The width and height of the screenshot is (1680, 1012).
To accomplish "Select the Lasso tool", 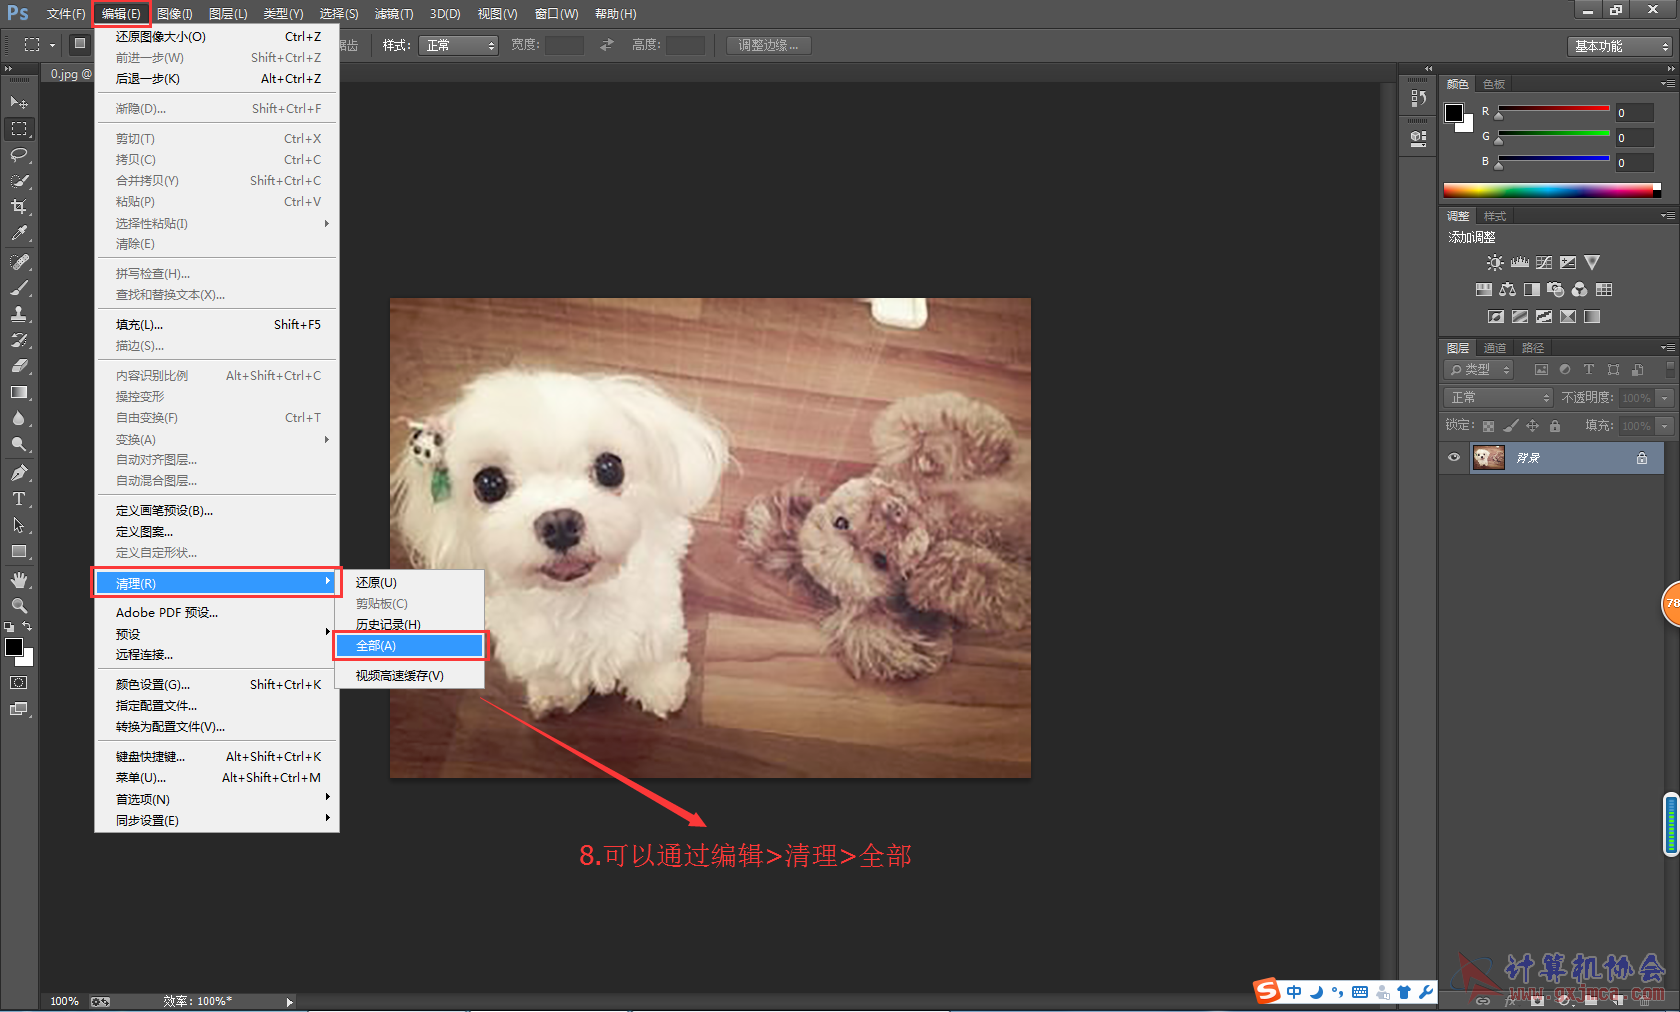I will [x=19, y=155].
